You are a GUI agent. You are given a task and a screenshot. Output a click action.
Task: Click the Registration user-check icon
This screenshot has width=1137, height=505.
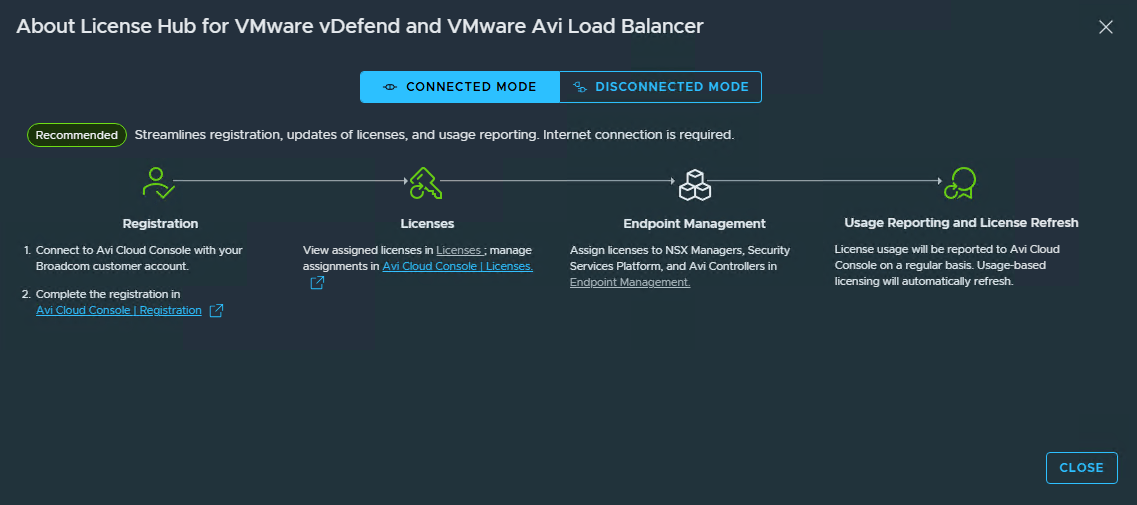click(x=159, y=183)
